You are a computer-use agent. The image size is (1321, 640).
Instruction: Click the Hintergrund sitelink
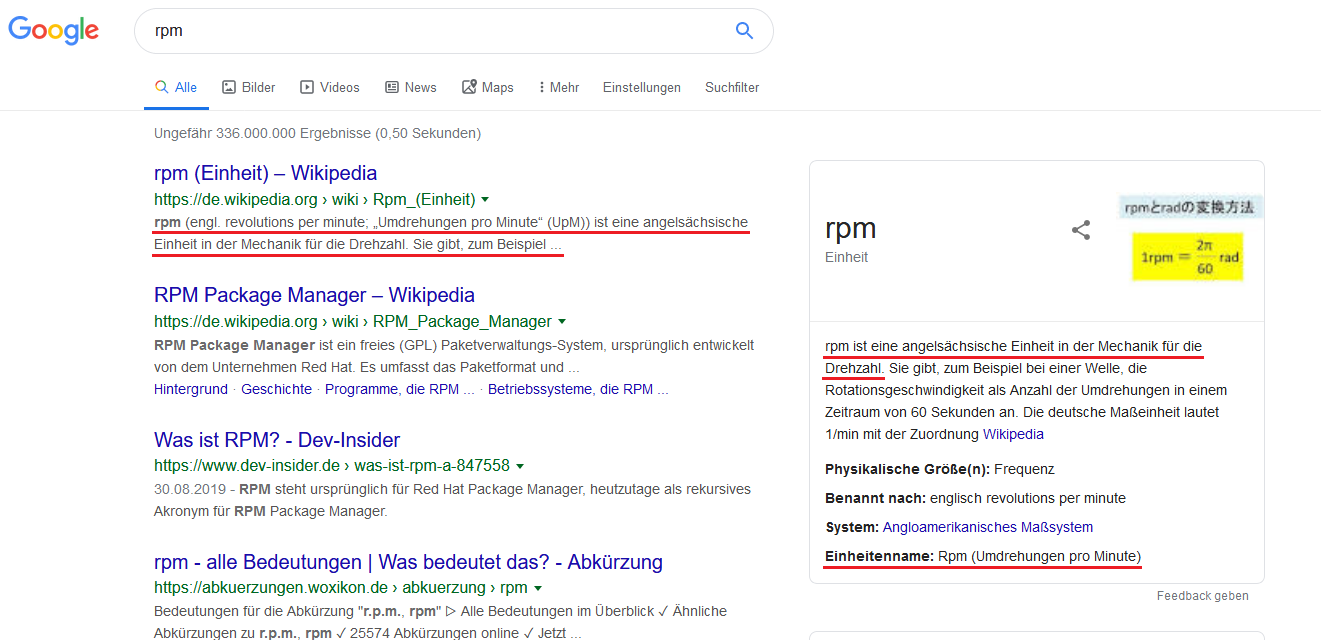pos(191,389)
